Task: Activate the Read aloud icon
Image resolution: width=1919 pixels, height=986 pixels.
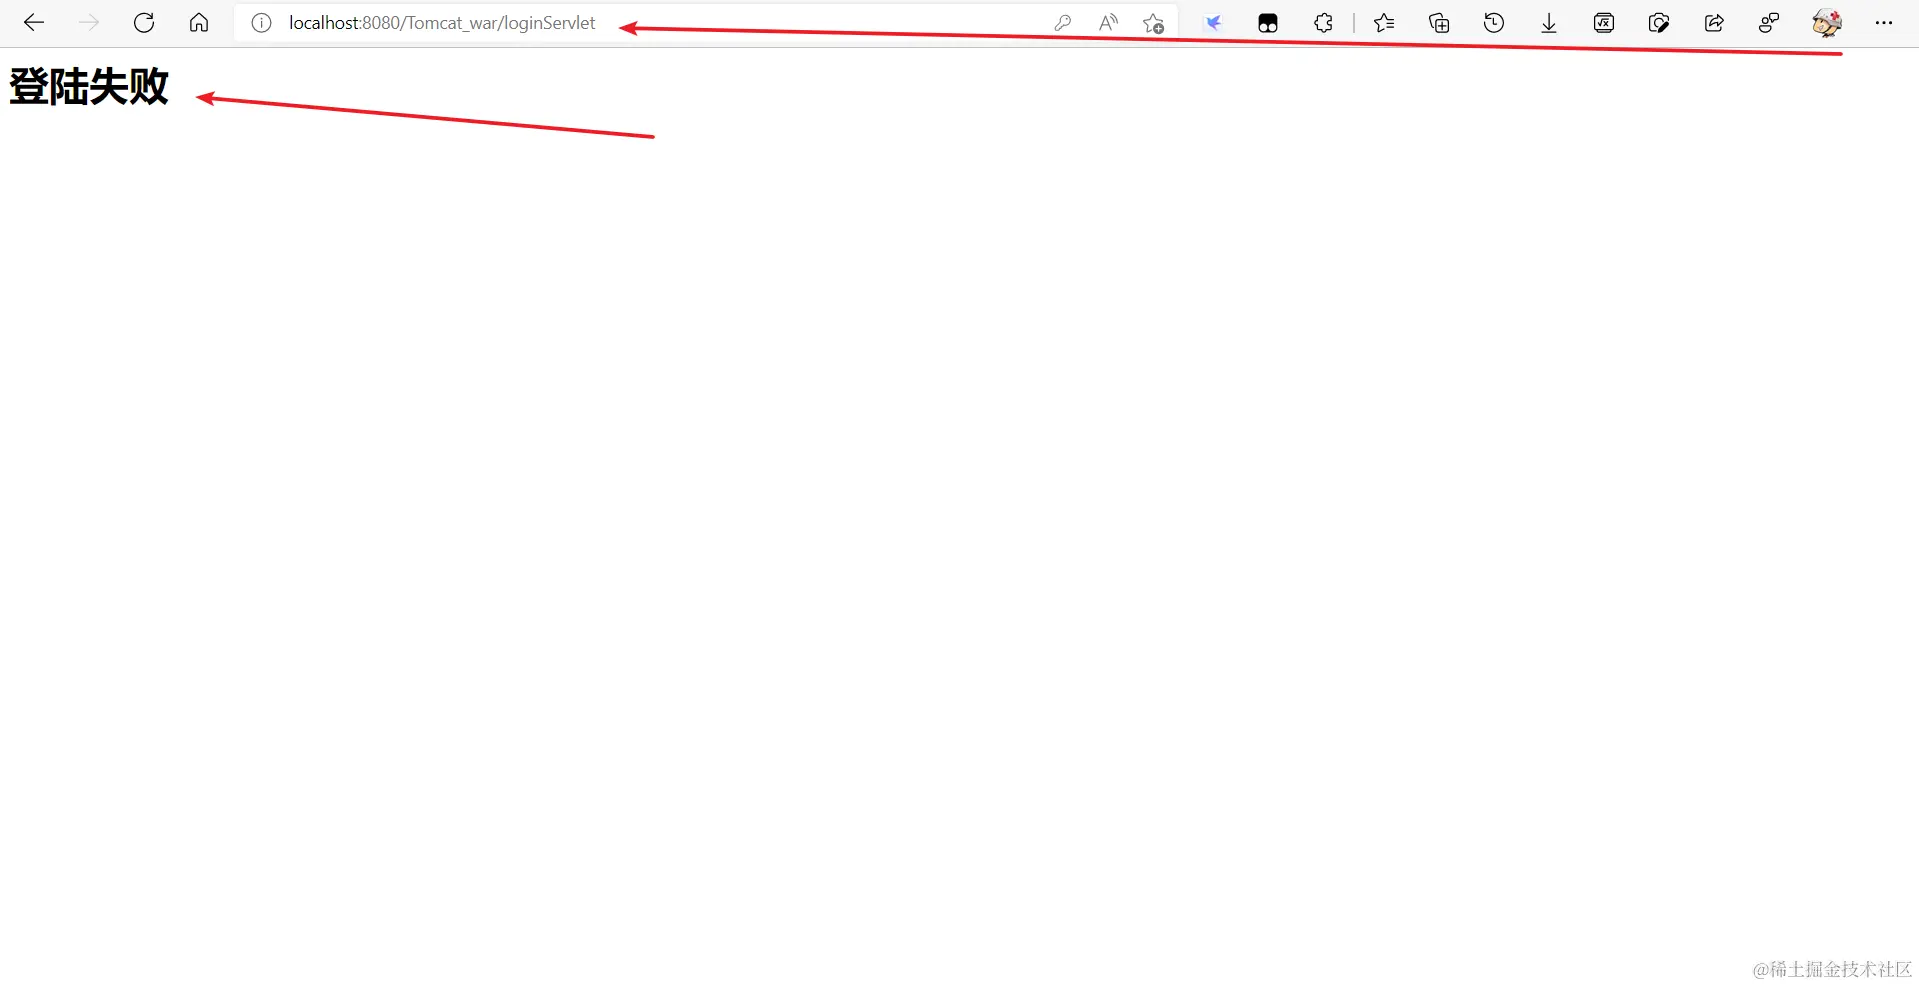Action: pyautogui.click(x=1108, y=23)
